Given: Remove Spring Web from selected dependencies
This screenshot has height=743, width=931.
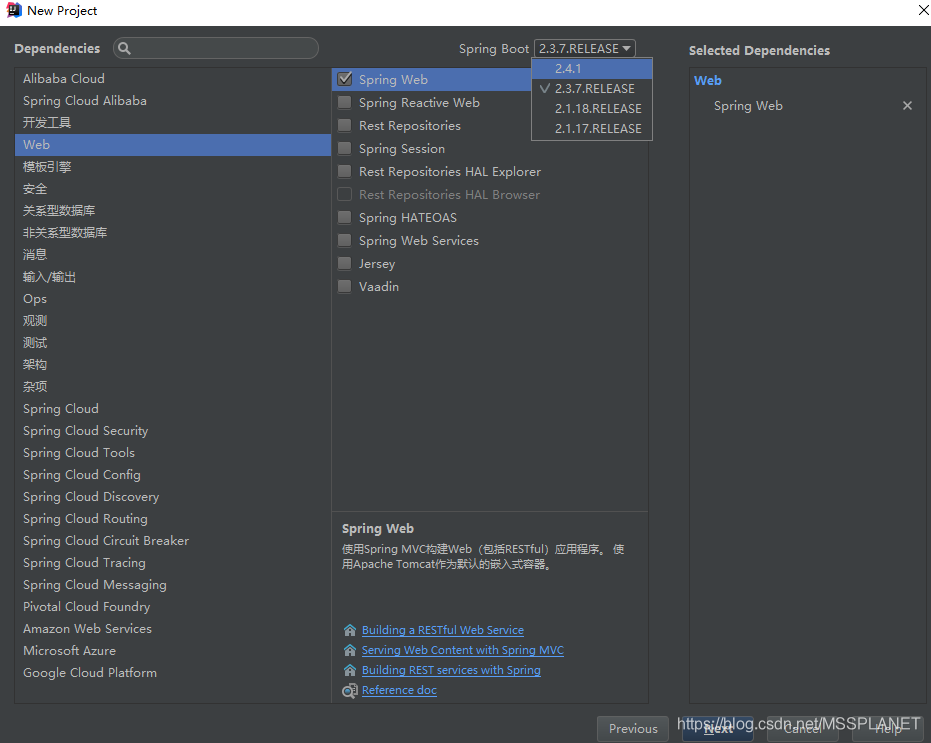Looking at the screenshot, I should point(907,106).
